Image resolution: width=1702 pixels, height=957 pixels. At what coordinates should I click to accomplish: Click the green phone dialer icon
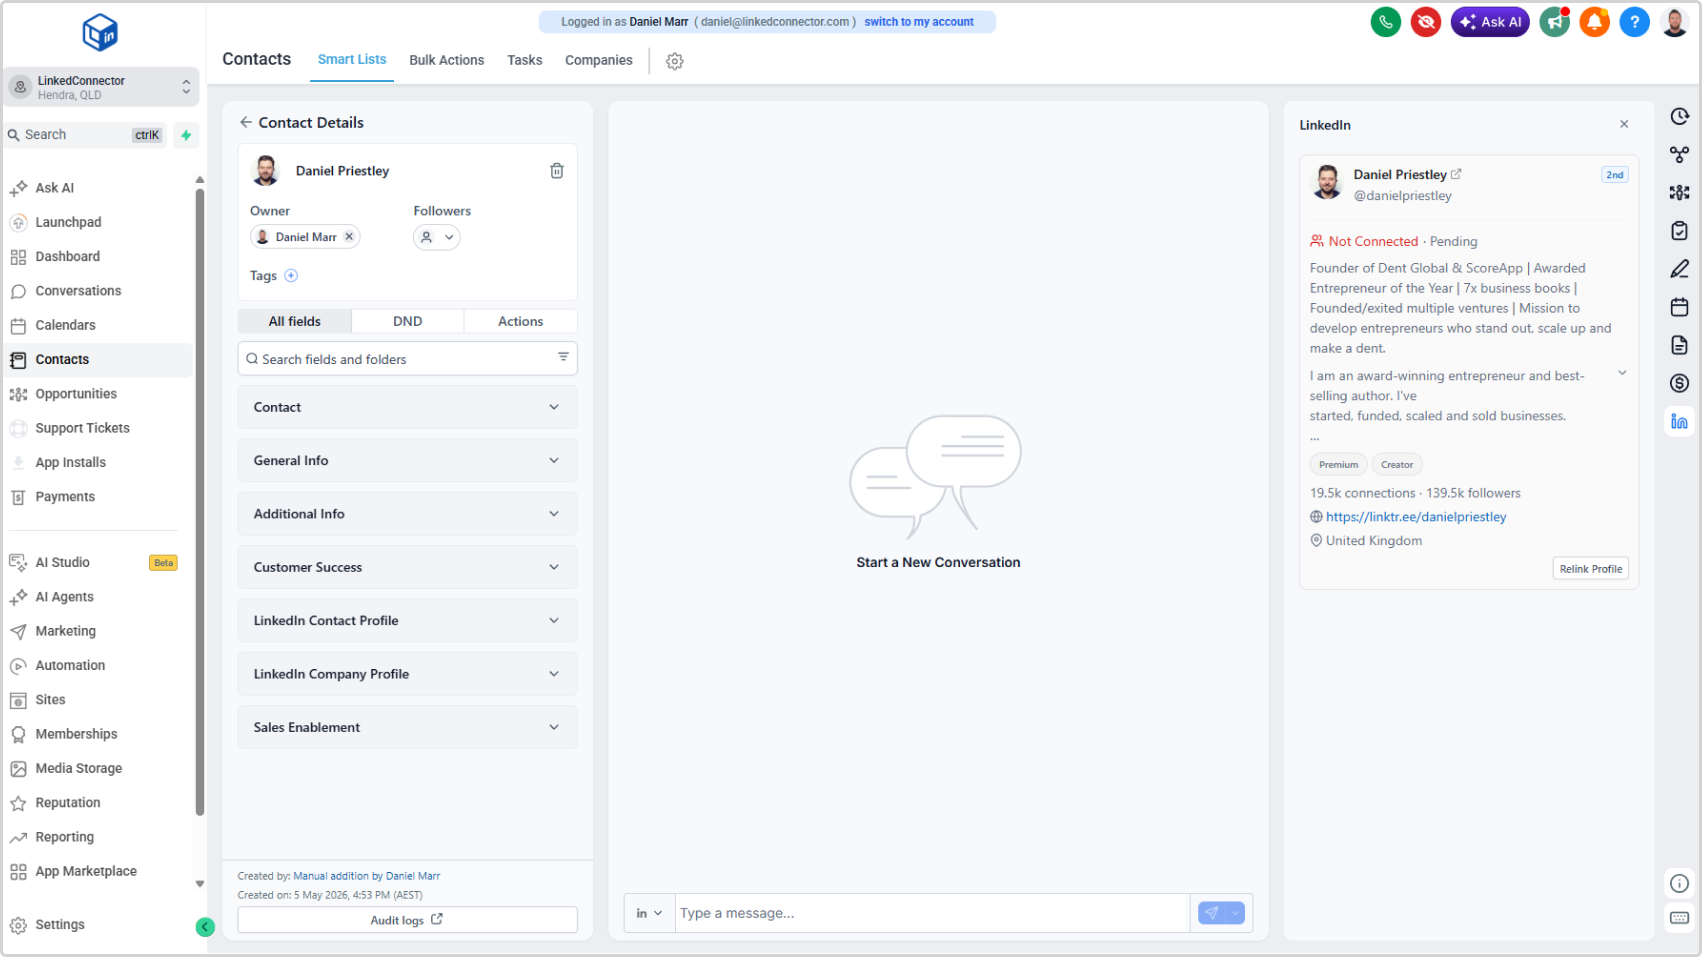pos(1385,22)
